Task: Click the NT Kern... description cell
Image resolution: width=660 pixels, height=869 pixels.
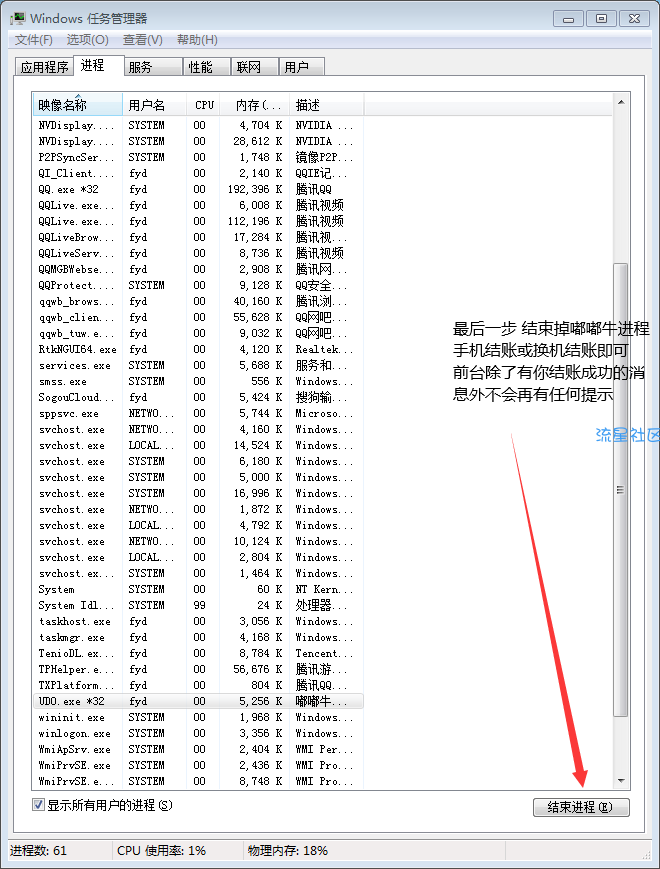Action: point(324,589)
